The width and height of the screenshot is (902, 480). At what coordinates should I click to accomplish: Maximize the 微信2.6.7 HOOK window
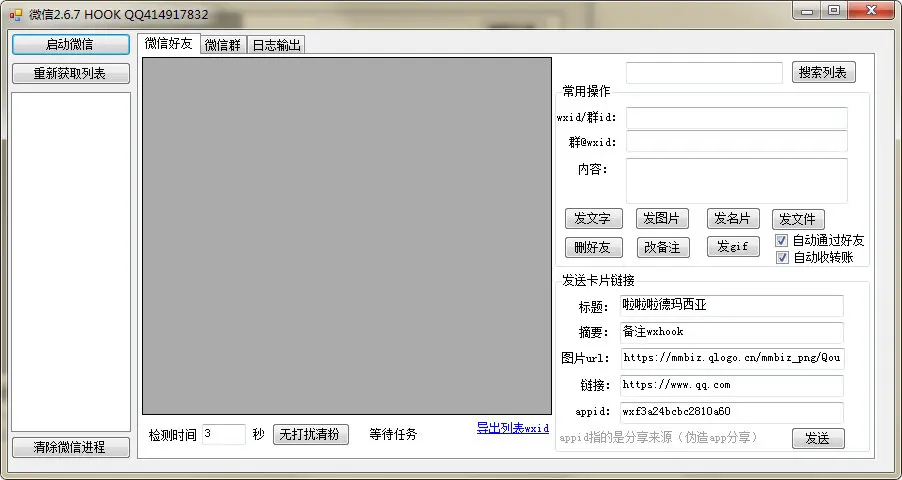pos(834,11)
